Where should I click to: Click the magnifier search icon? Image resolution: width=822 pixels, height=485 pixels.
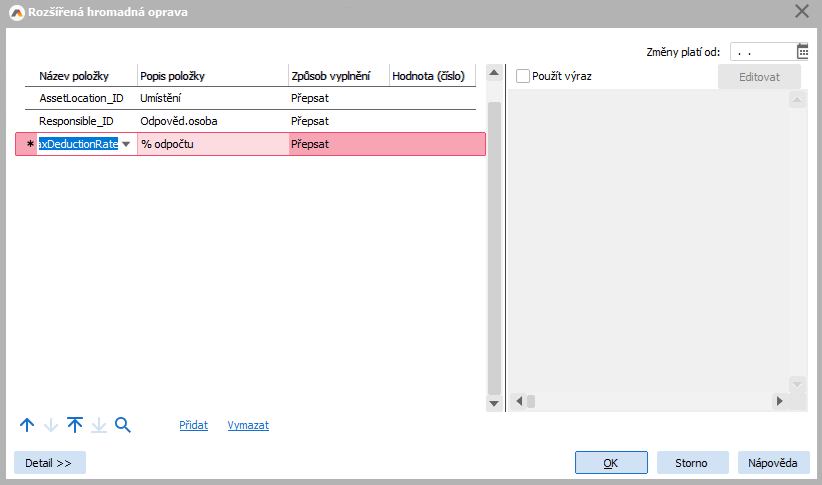[x=123, y=425]
